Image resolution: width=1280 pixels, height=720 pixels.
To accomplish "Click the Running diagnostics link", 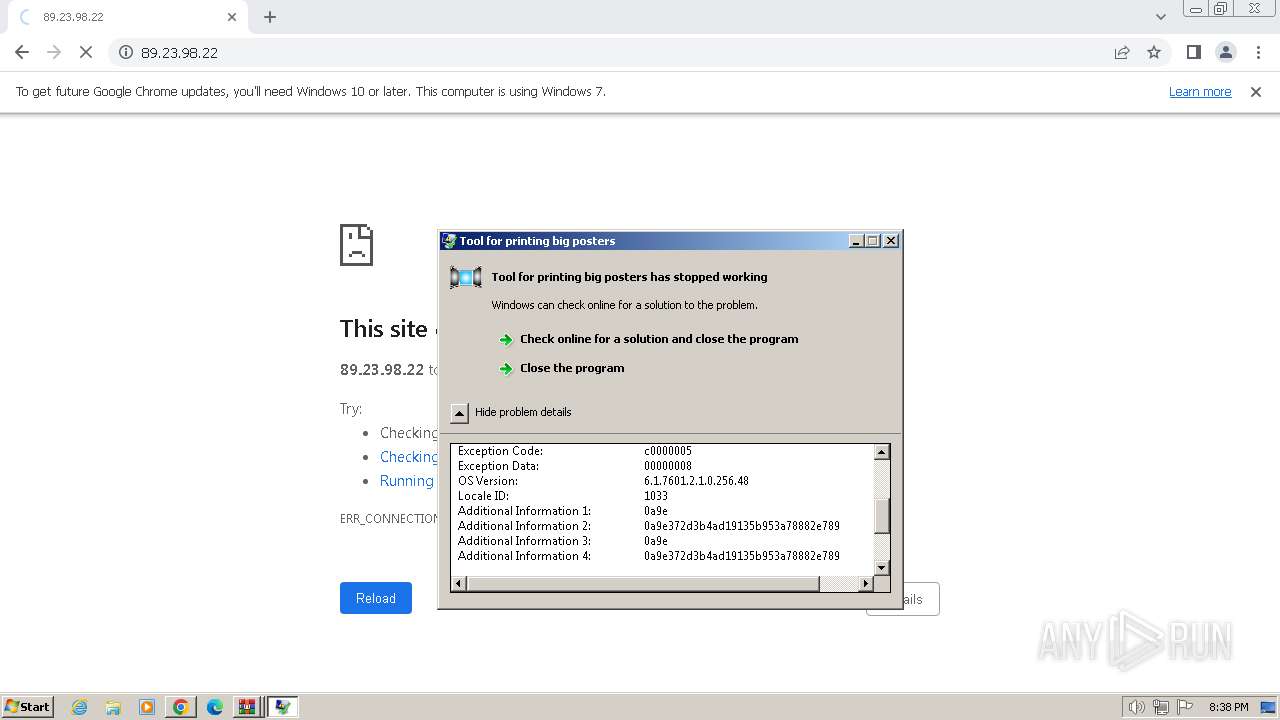I will tap(407, 480).
